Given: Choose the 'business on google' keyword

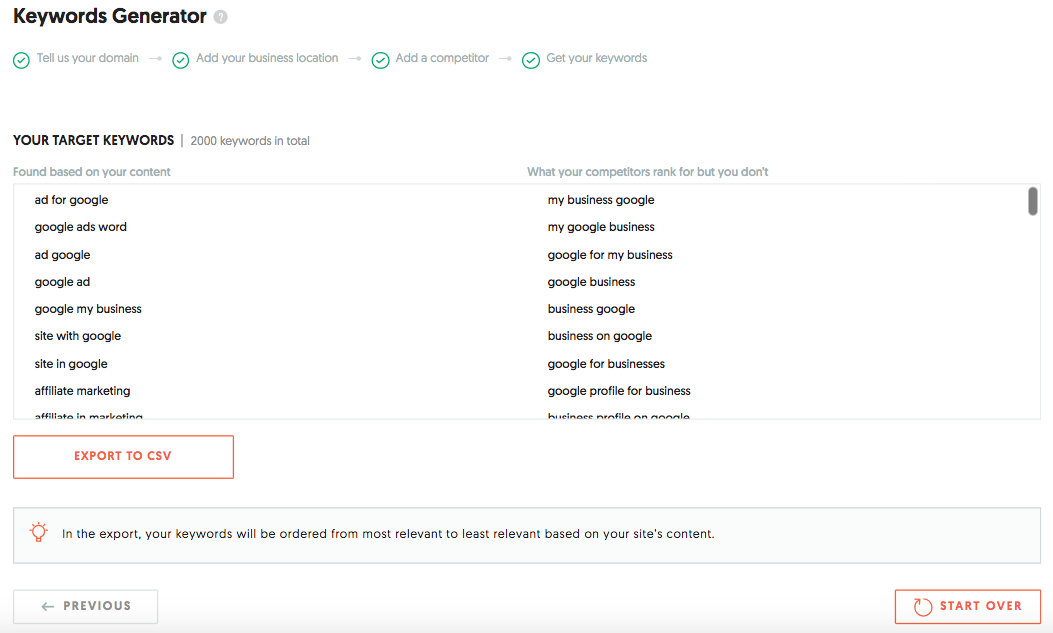Looking at the screenshot, I should (x=599, y=336).
